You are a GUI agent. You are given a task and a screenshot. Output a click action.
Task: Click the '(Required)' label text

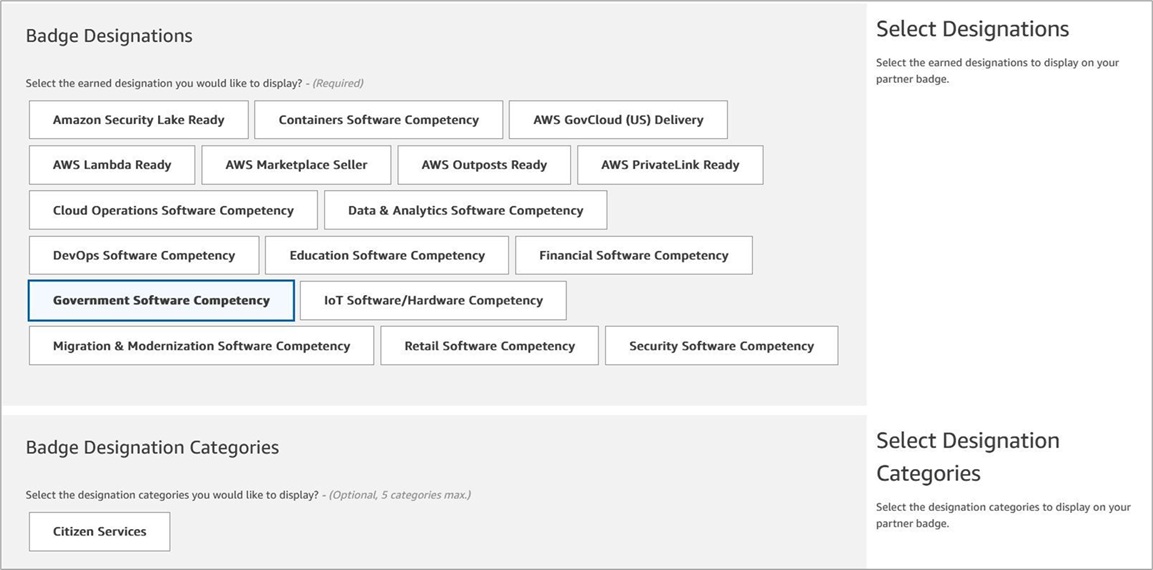click(x=338, y=83)
